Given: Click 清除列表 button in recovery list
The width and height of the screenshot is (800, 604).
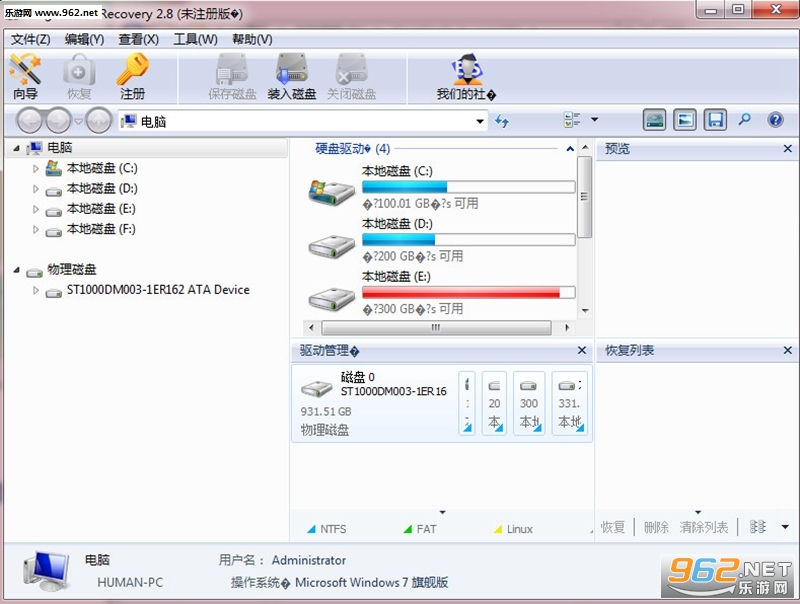Looking at the screenshot, I should (x=704, y=527).
